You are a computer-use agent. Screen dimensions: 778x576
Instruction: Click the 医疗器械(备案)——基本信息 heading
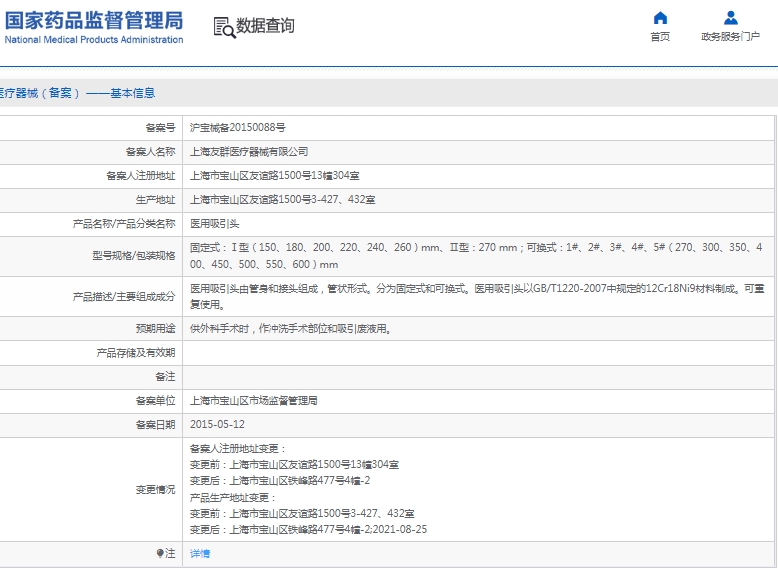coord(77,93)
